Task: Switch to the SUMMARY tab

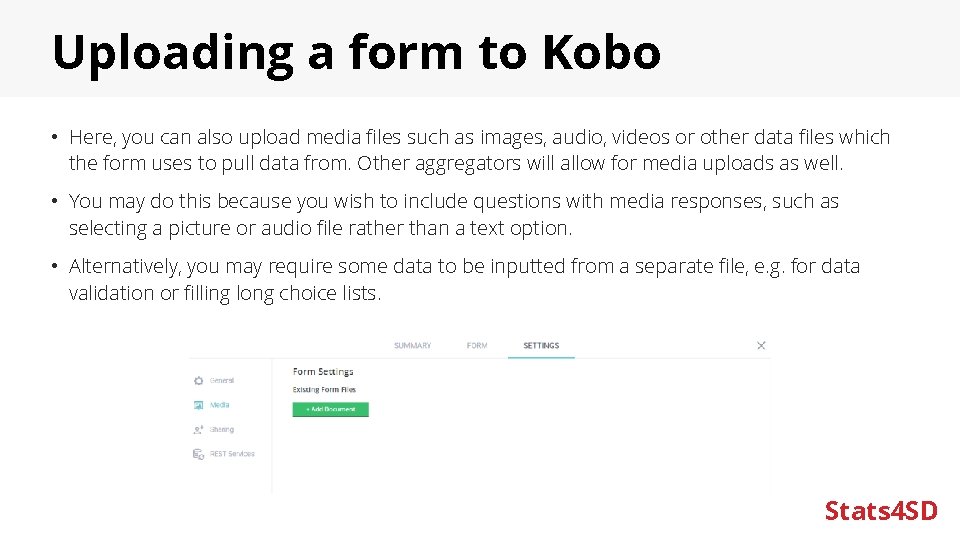Action: [412, 346]
